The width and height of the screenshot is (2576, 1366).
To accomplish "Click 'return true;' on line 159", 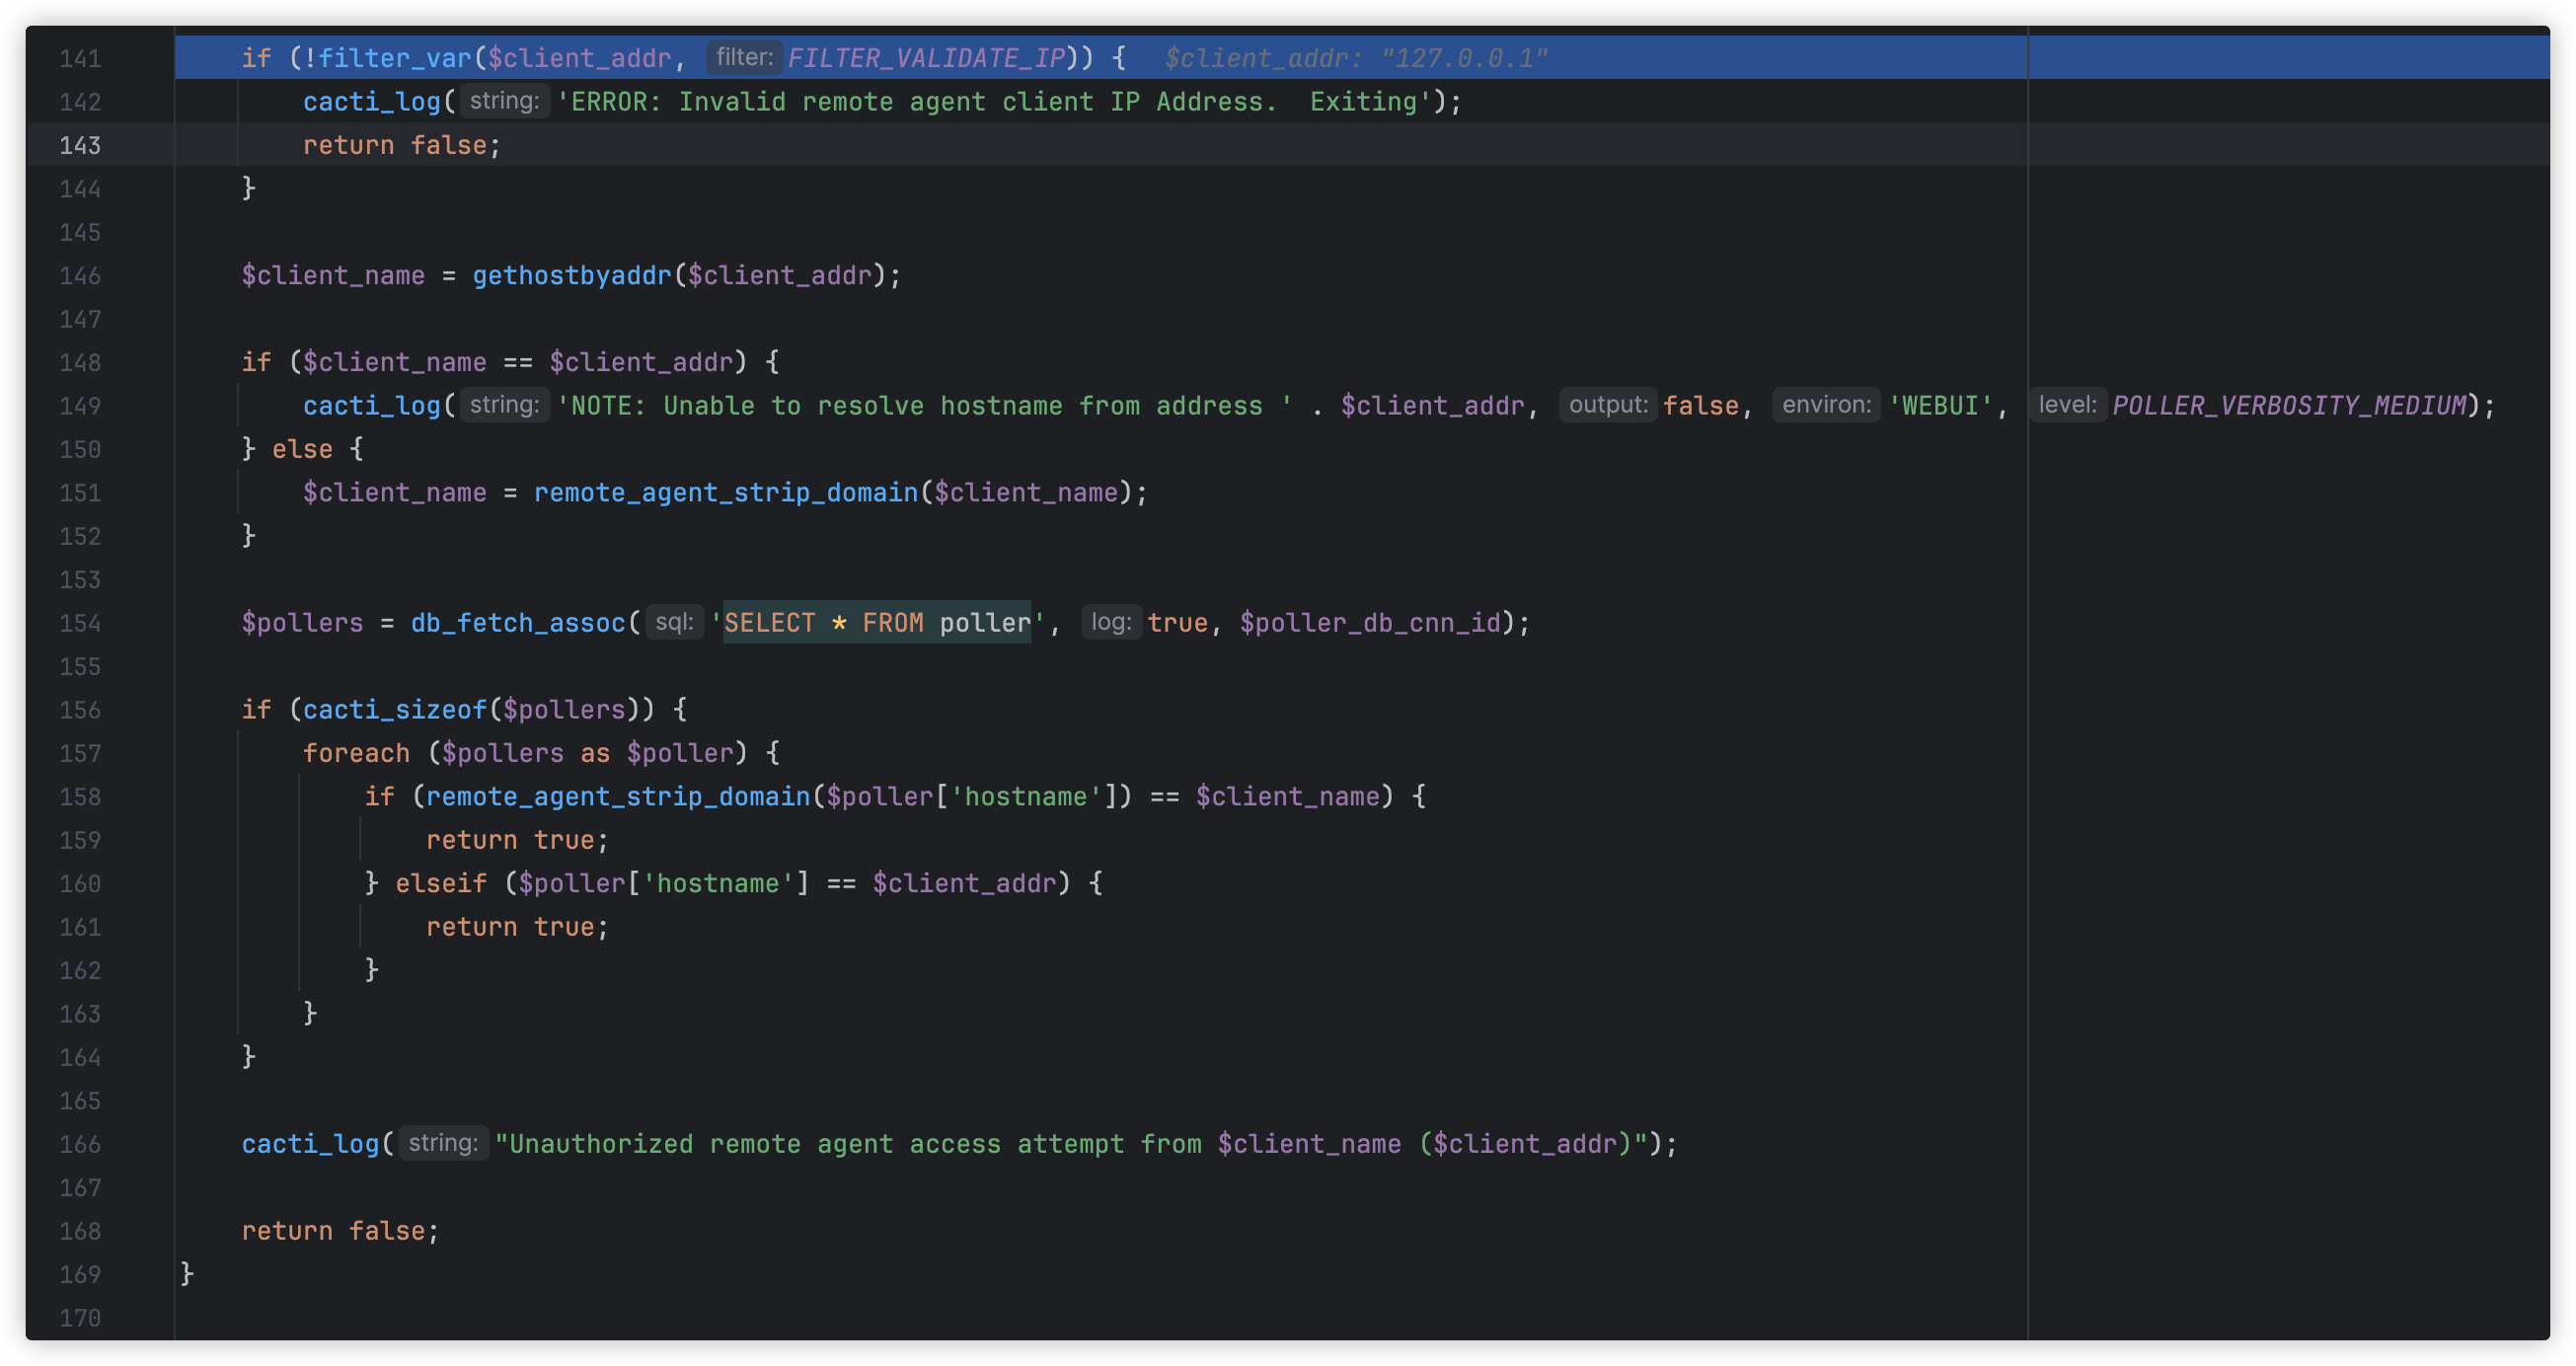I will pos(517,840).
